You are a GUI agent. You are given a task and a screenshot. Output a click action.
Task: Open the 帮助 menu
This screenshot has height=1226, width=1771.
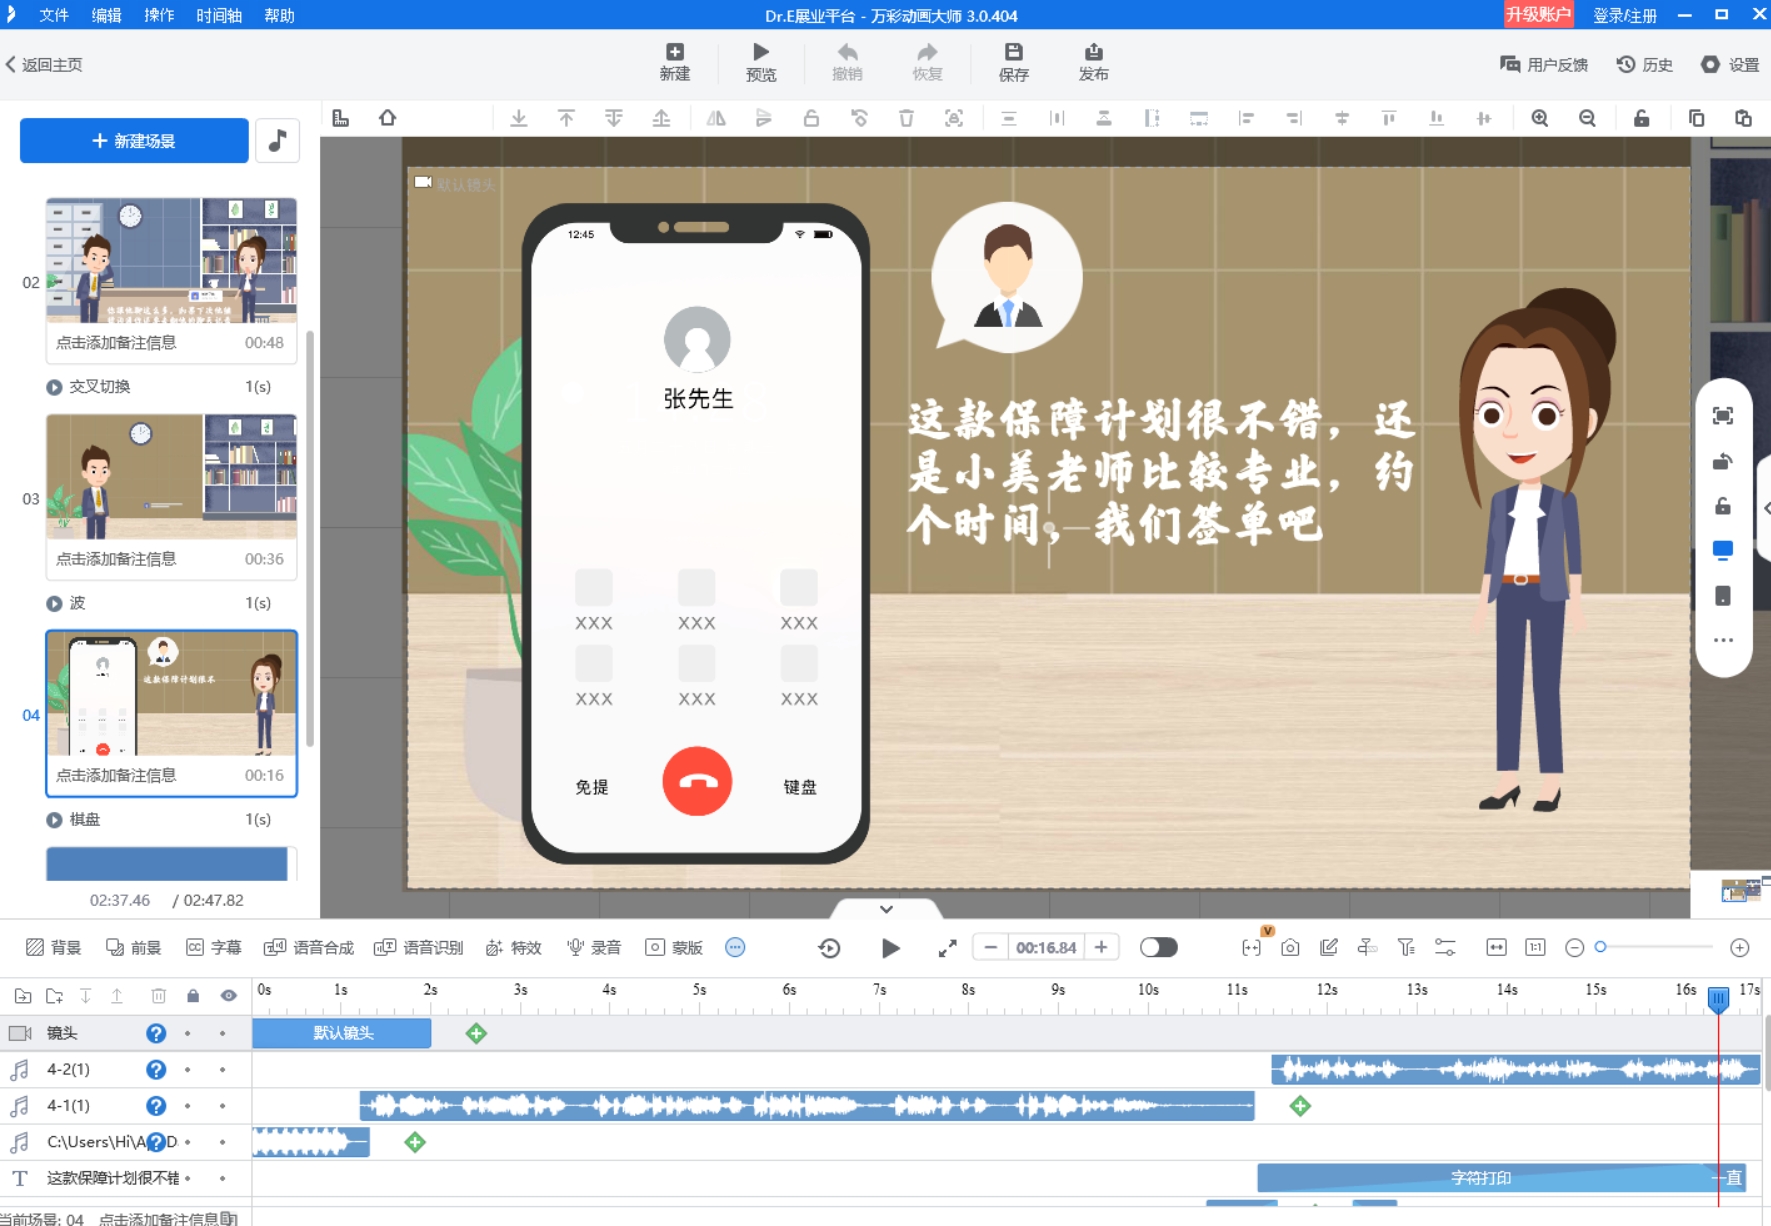coord(279,15)
